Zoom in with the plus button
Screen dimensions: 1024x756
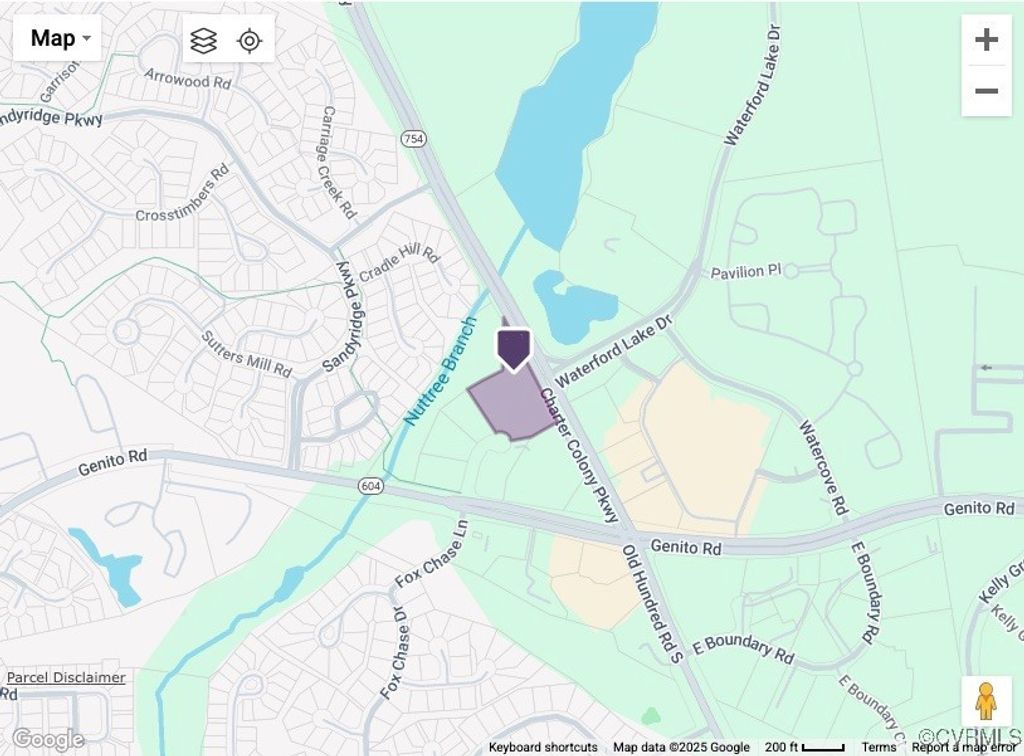click(986, 40)
